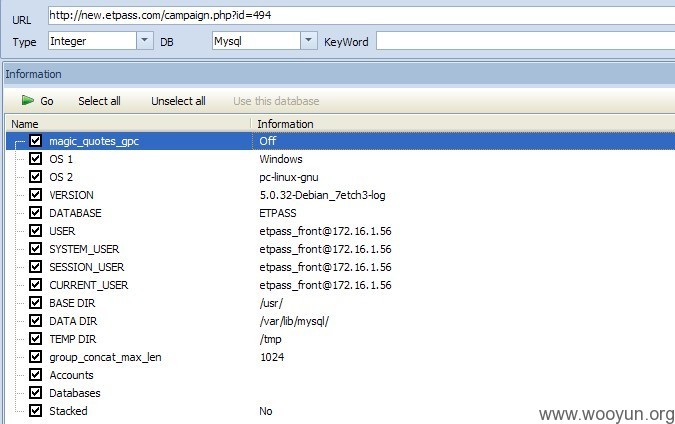Click the No value in Stacked row

pyautogui.click(x=266, y=411)
